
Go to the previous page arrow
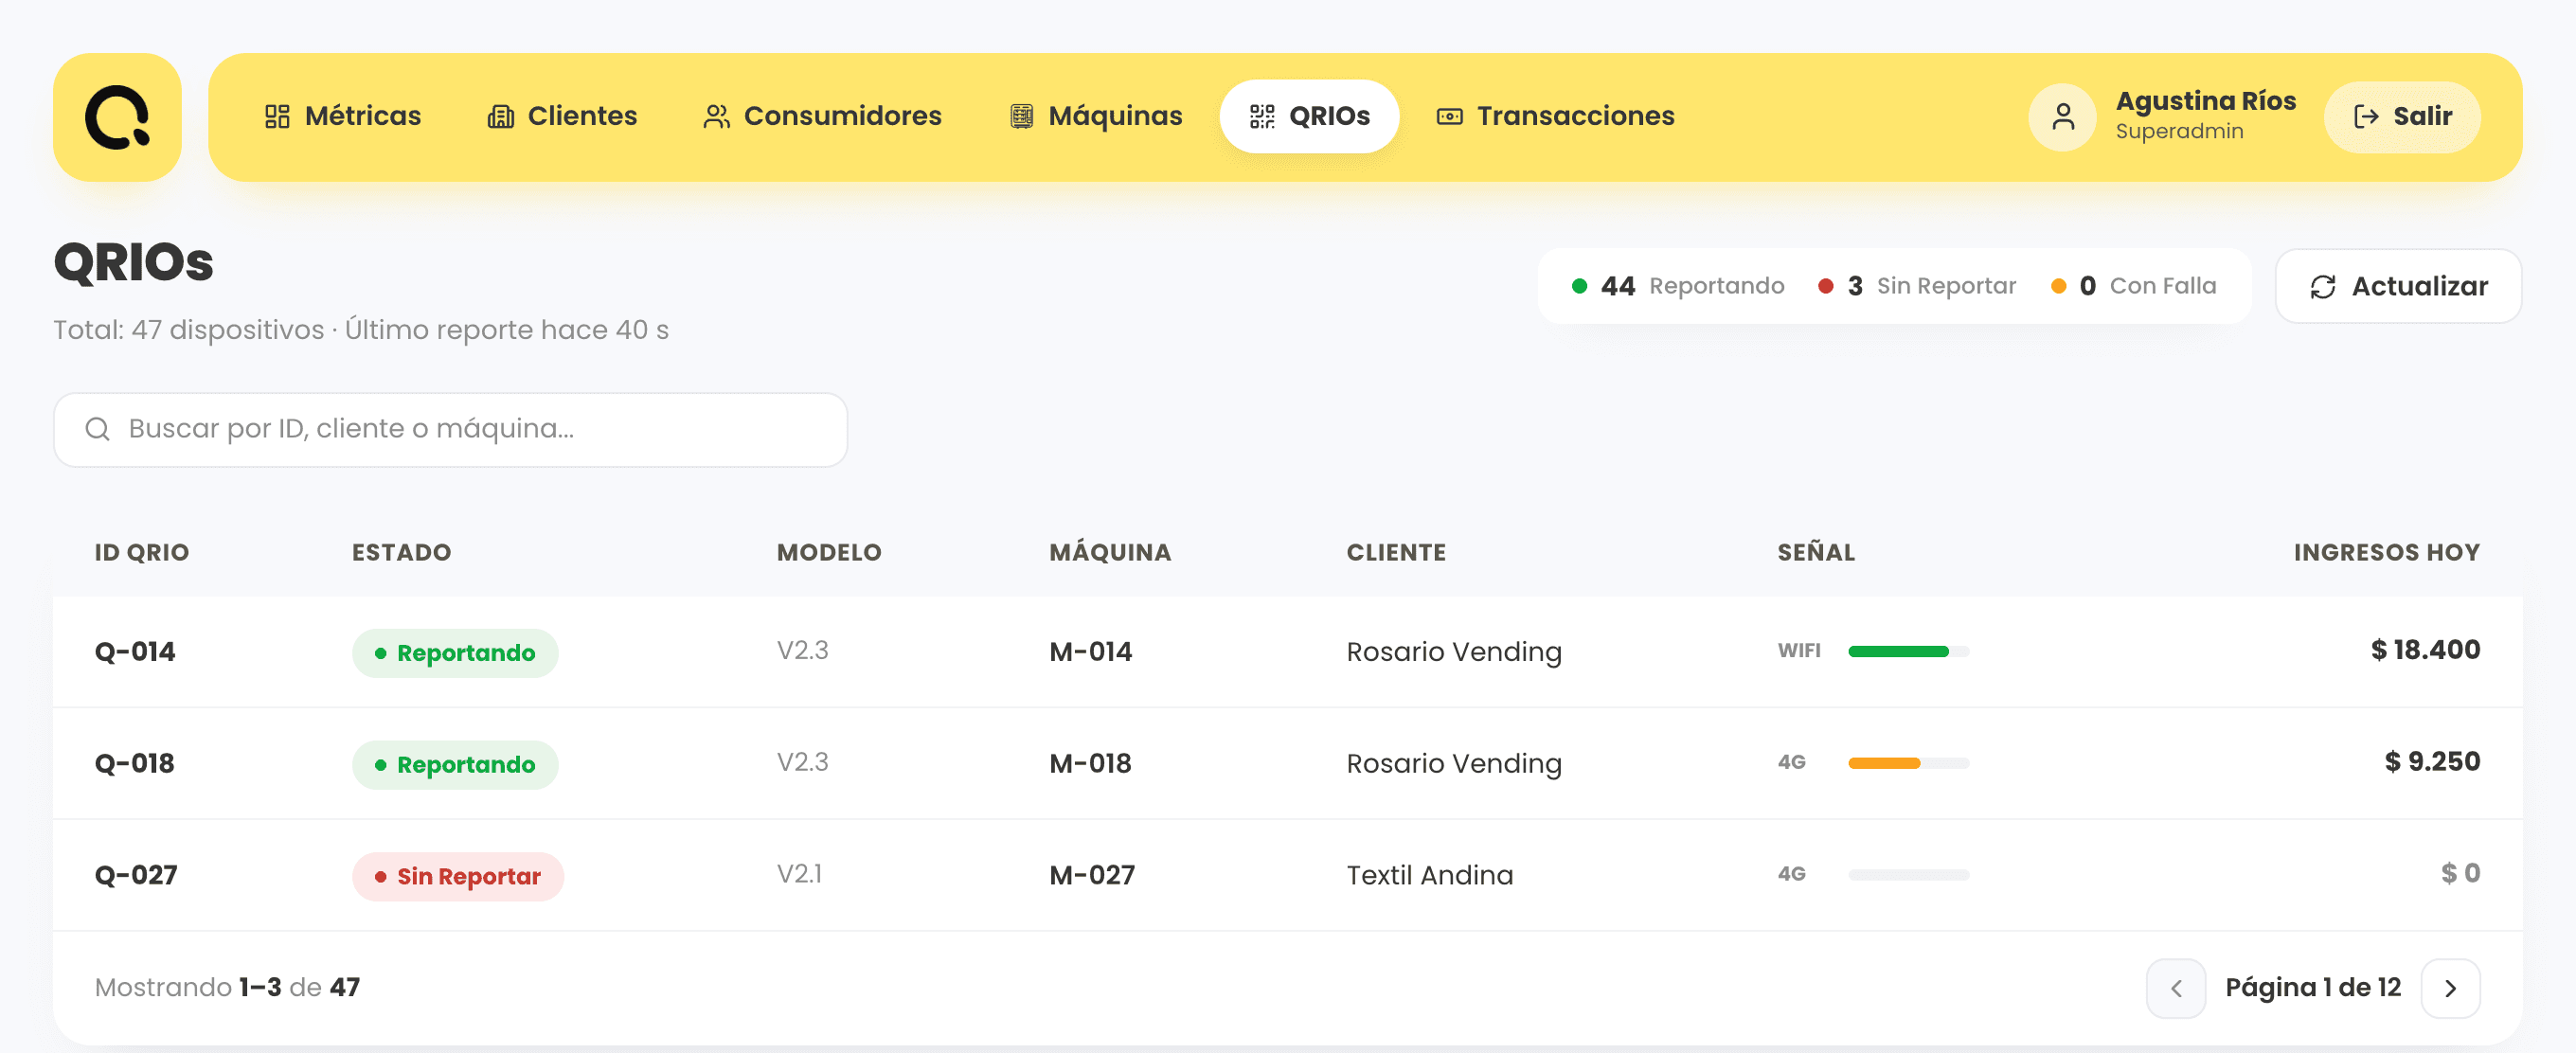point(2176,988)
